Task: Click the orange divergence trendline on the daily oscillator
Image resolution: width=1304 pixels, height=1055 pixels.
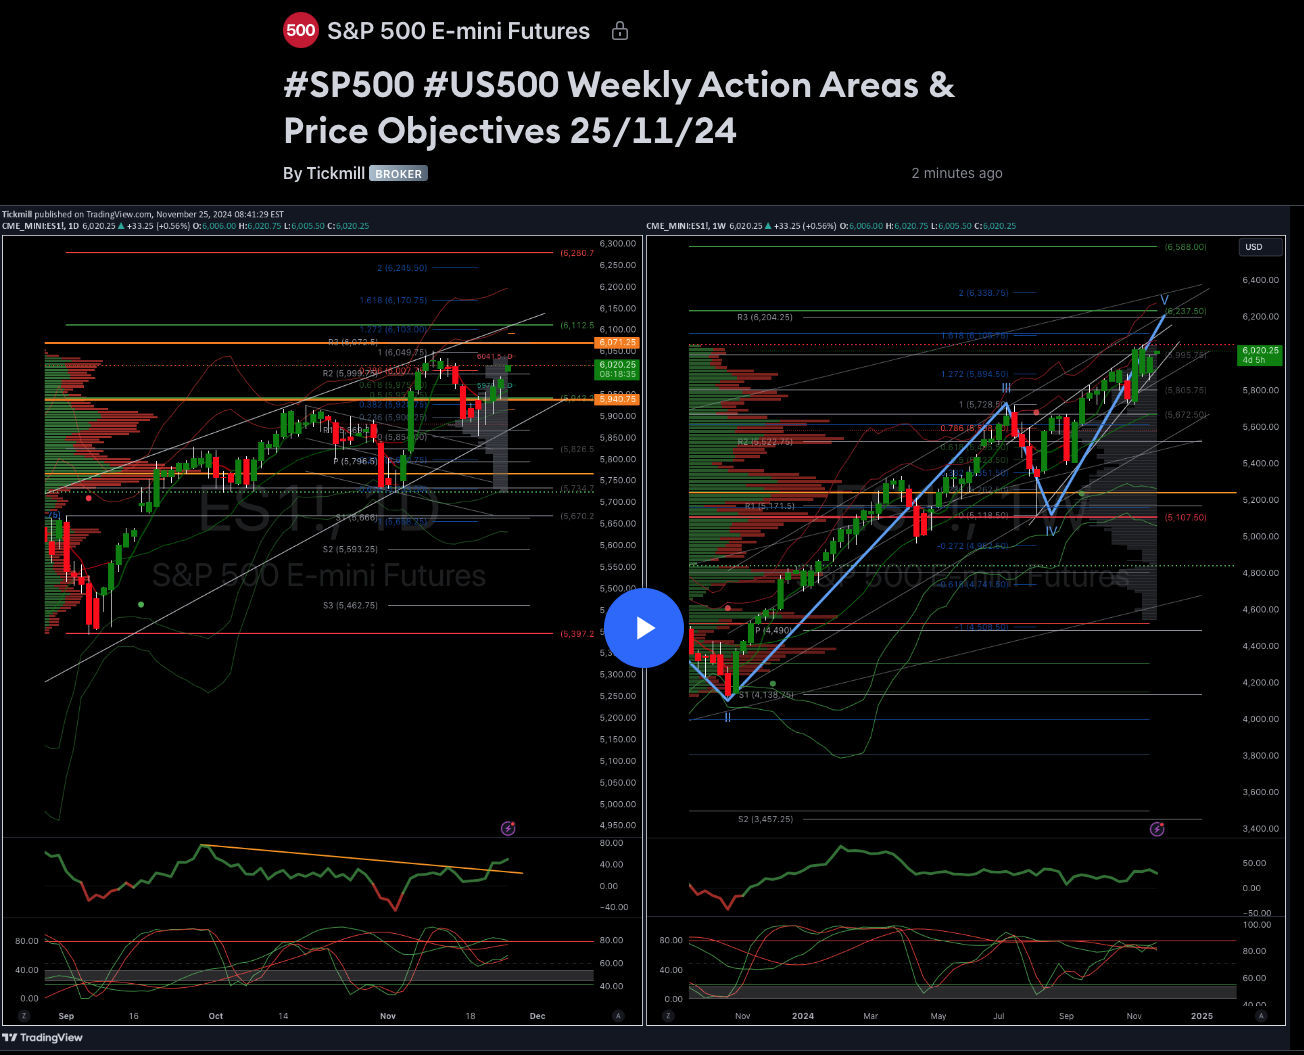Action: coord(362,859)
